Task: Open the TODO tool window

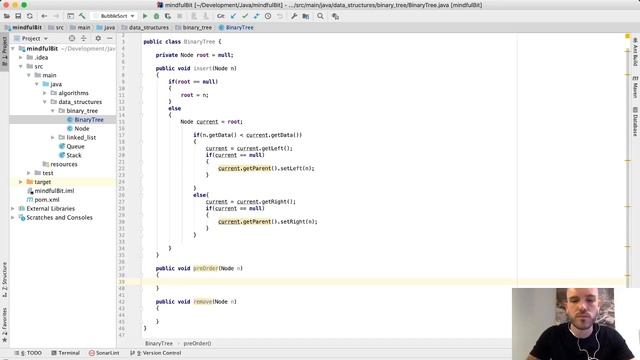Action: coord(28,353)
